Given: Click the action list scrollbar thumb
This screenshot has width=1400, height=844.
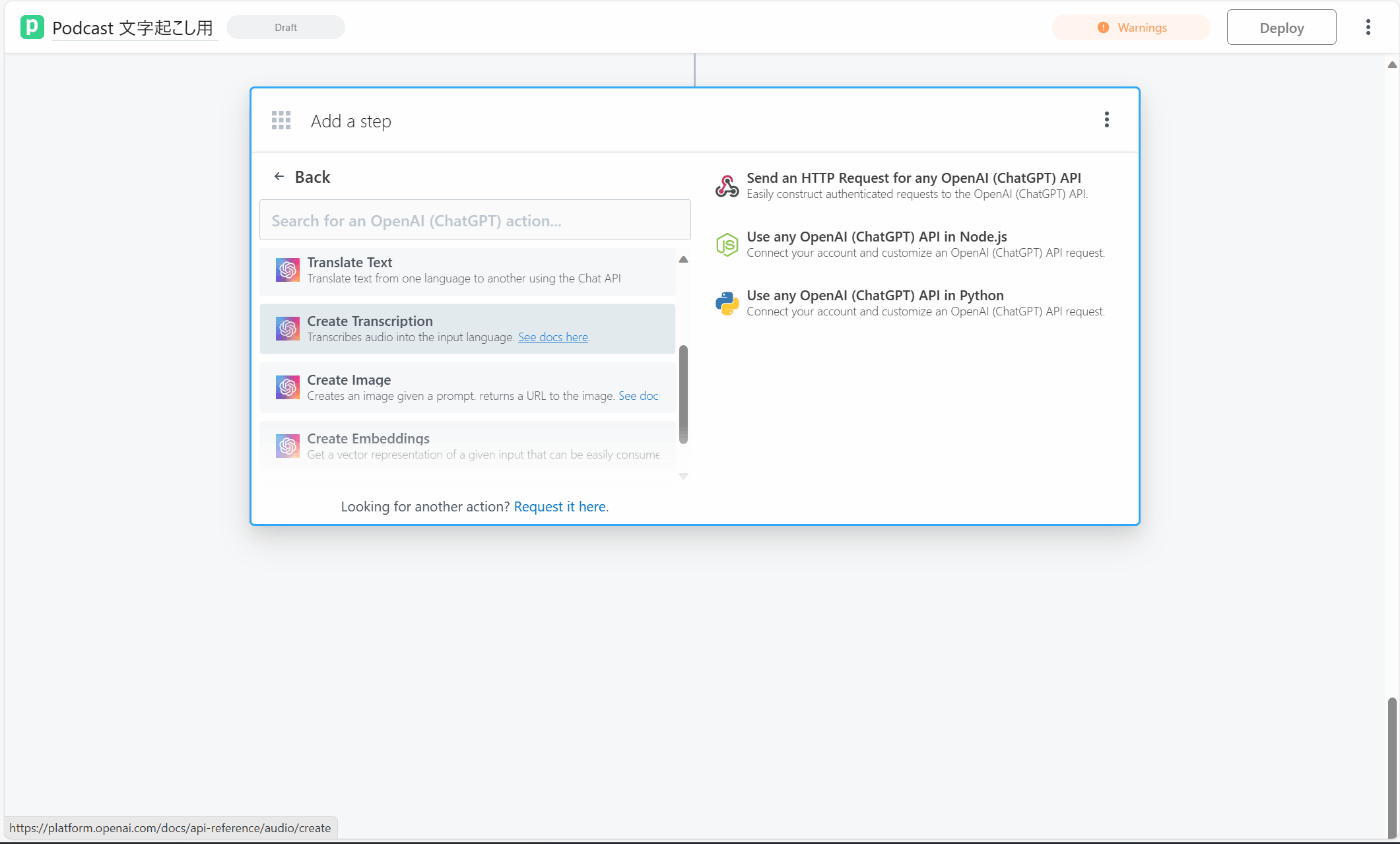Looking at the screenshot, I should [x=683, y=394].
